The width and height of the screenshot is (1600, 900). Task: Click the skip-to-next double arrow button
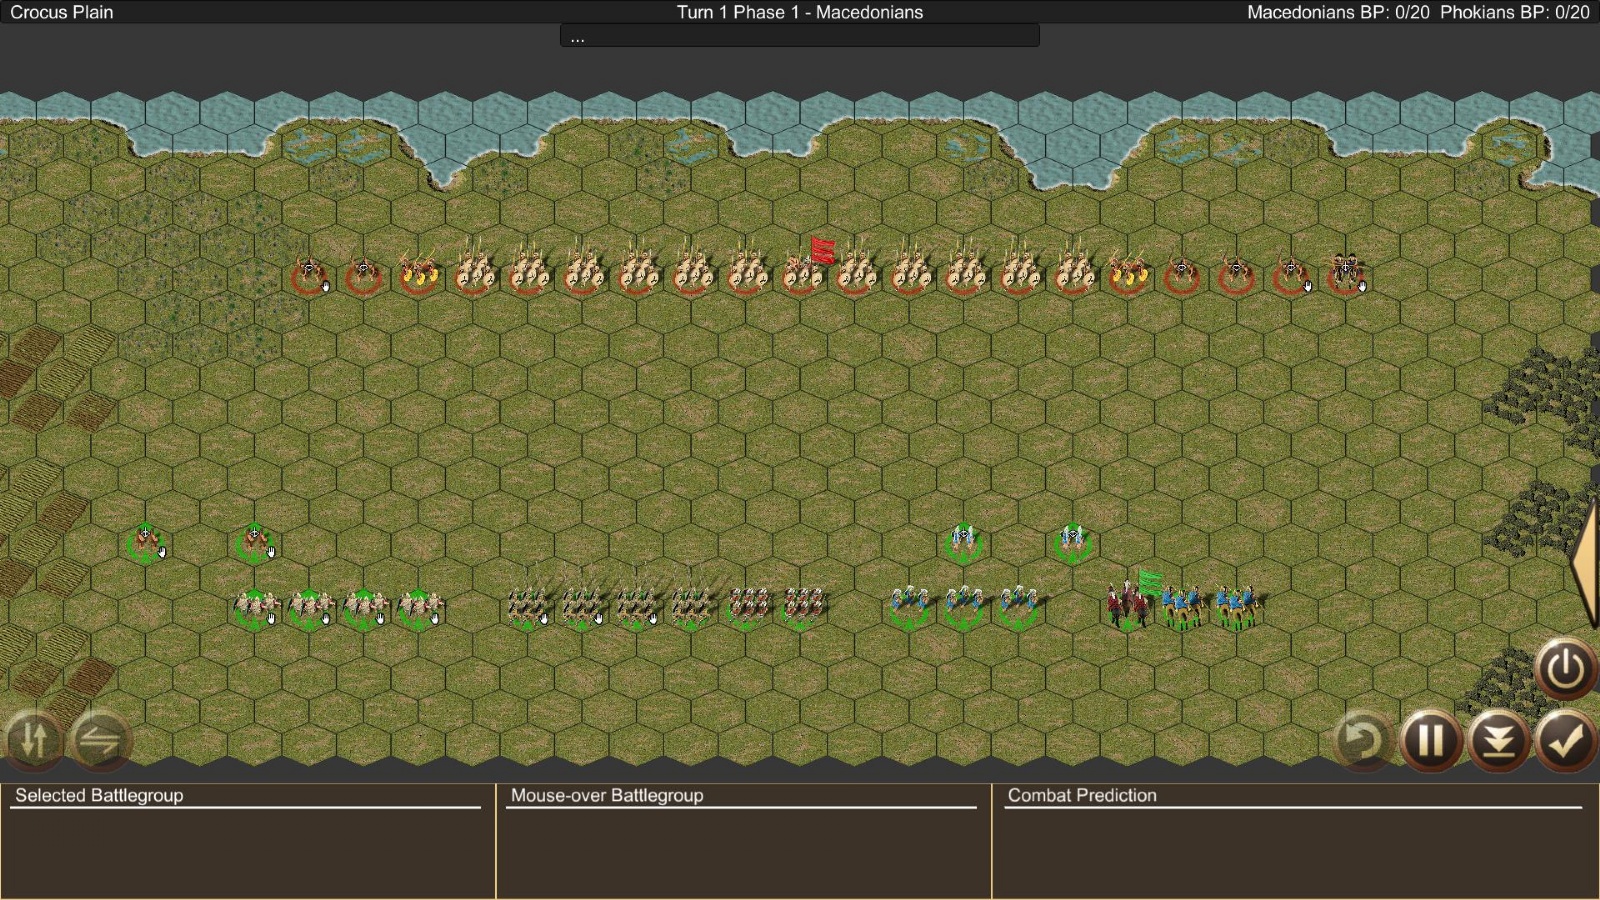coord(1498,741)
